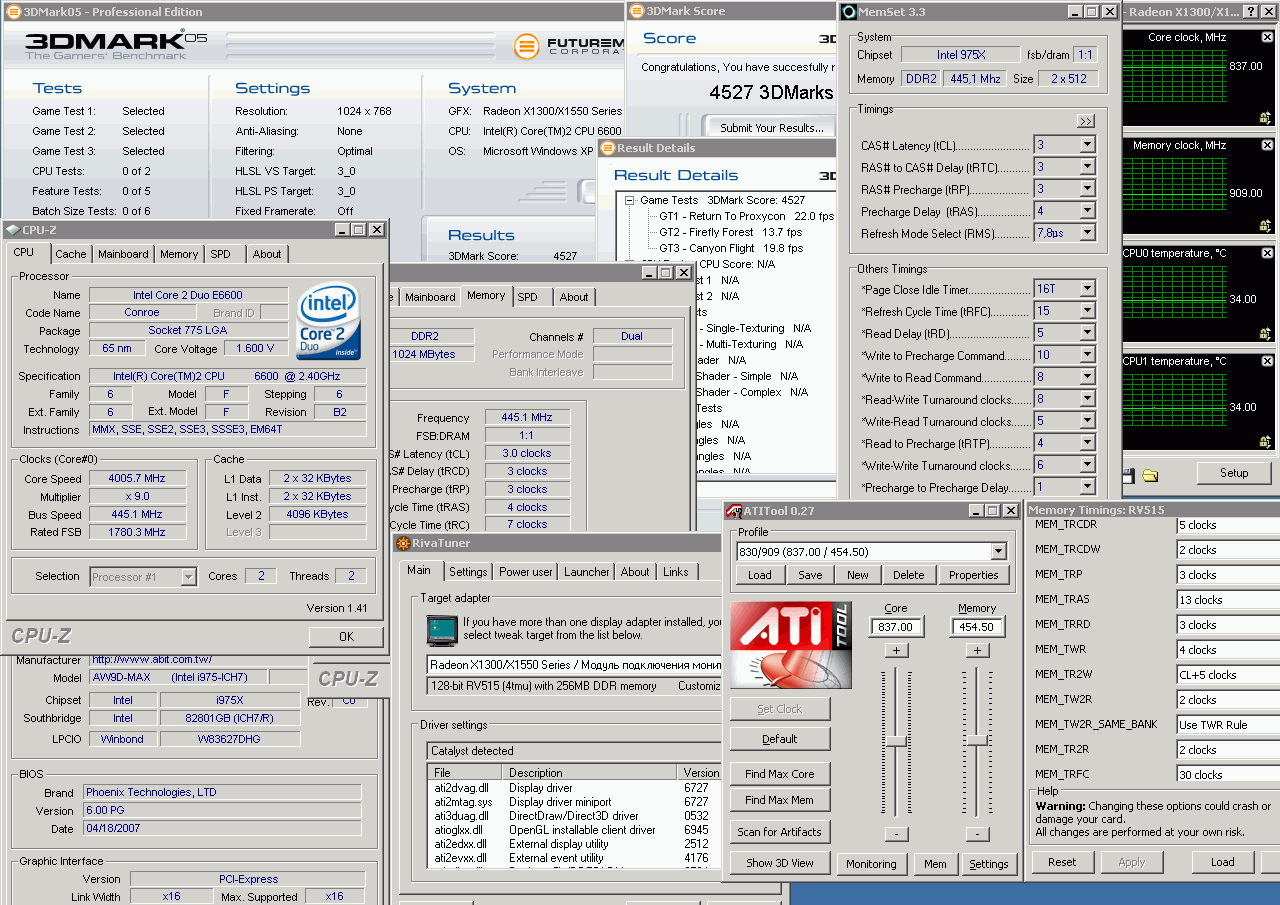Click the Core clock vertical slider
The width and height of the screenshot is (1280, 905).
896,742
